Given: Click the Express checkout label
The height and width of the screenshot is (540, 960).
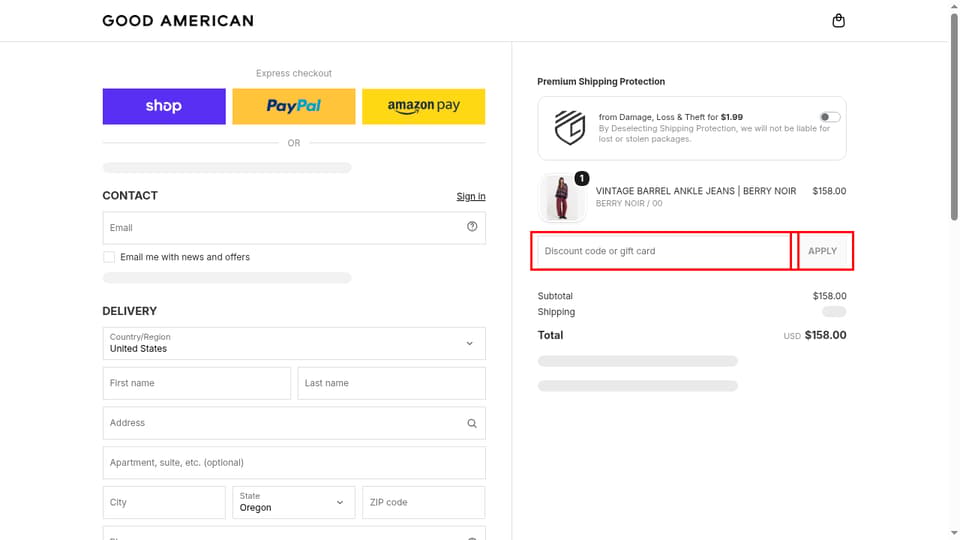Looking at the screenshot, I should [294, 73].
